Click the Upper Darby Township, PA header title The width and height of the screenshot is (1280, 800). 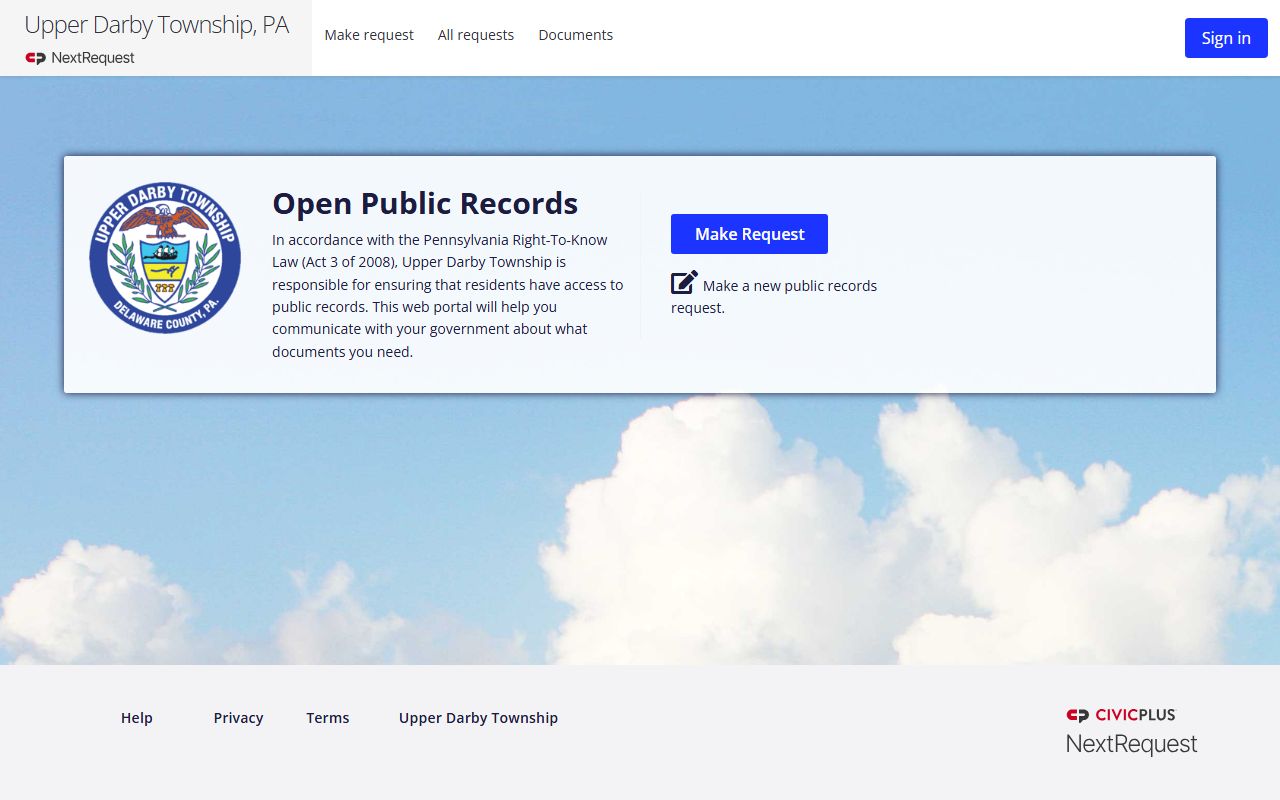click(157, 25)
